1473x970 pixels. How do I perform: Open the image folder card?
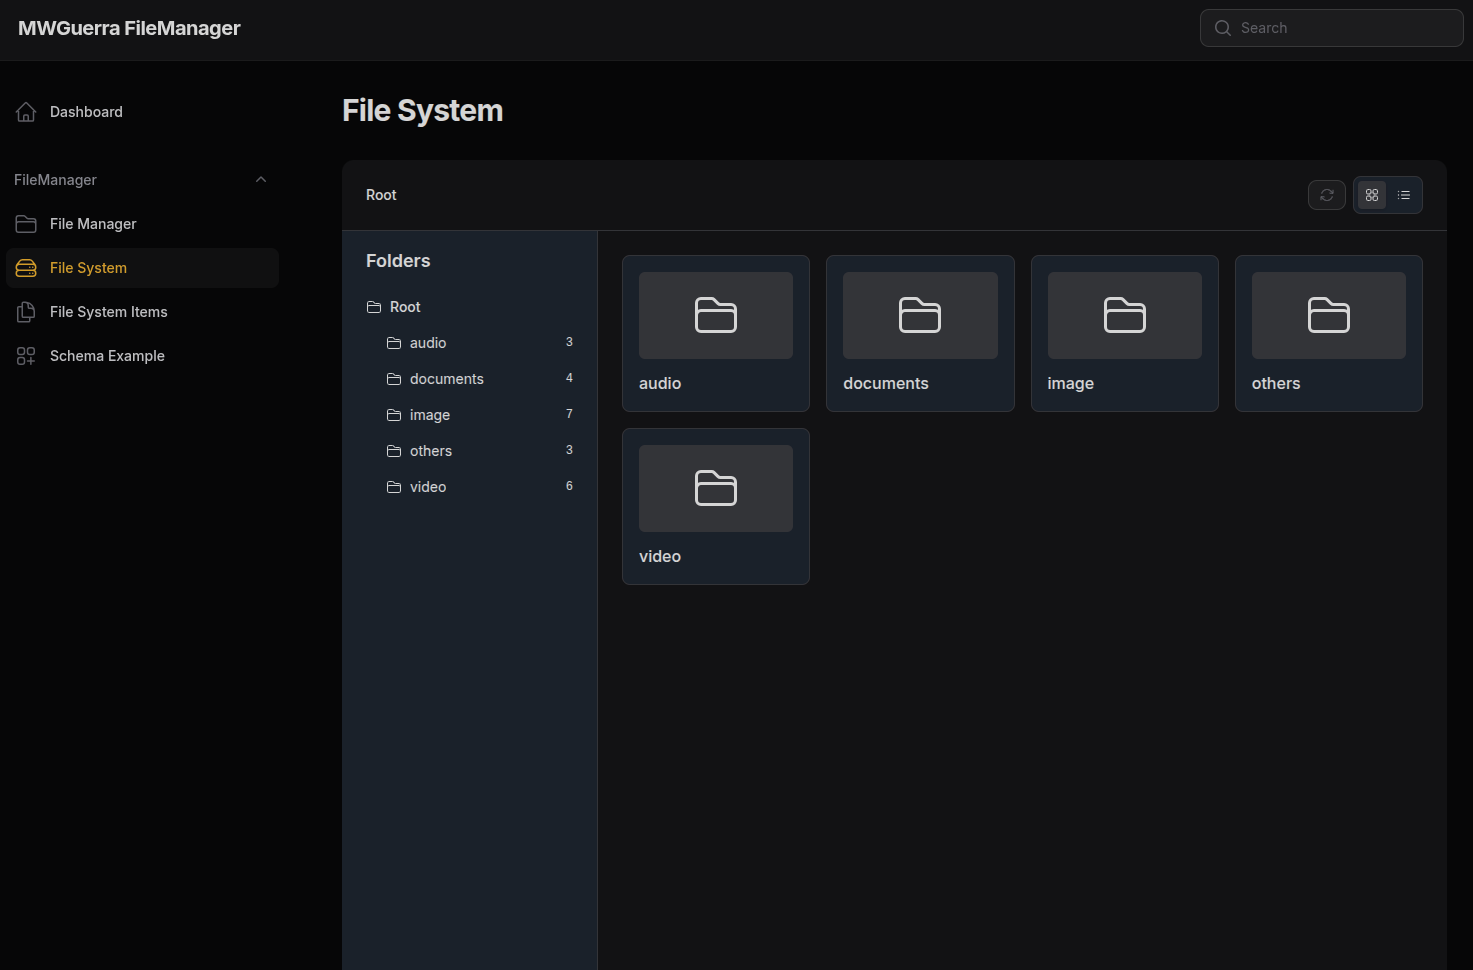1124,333
